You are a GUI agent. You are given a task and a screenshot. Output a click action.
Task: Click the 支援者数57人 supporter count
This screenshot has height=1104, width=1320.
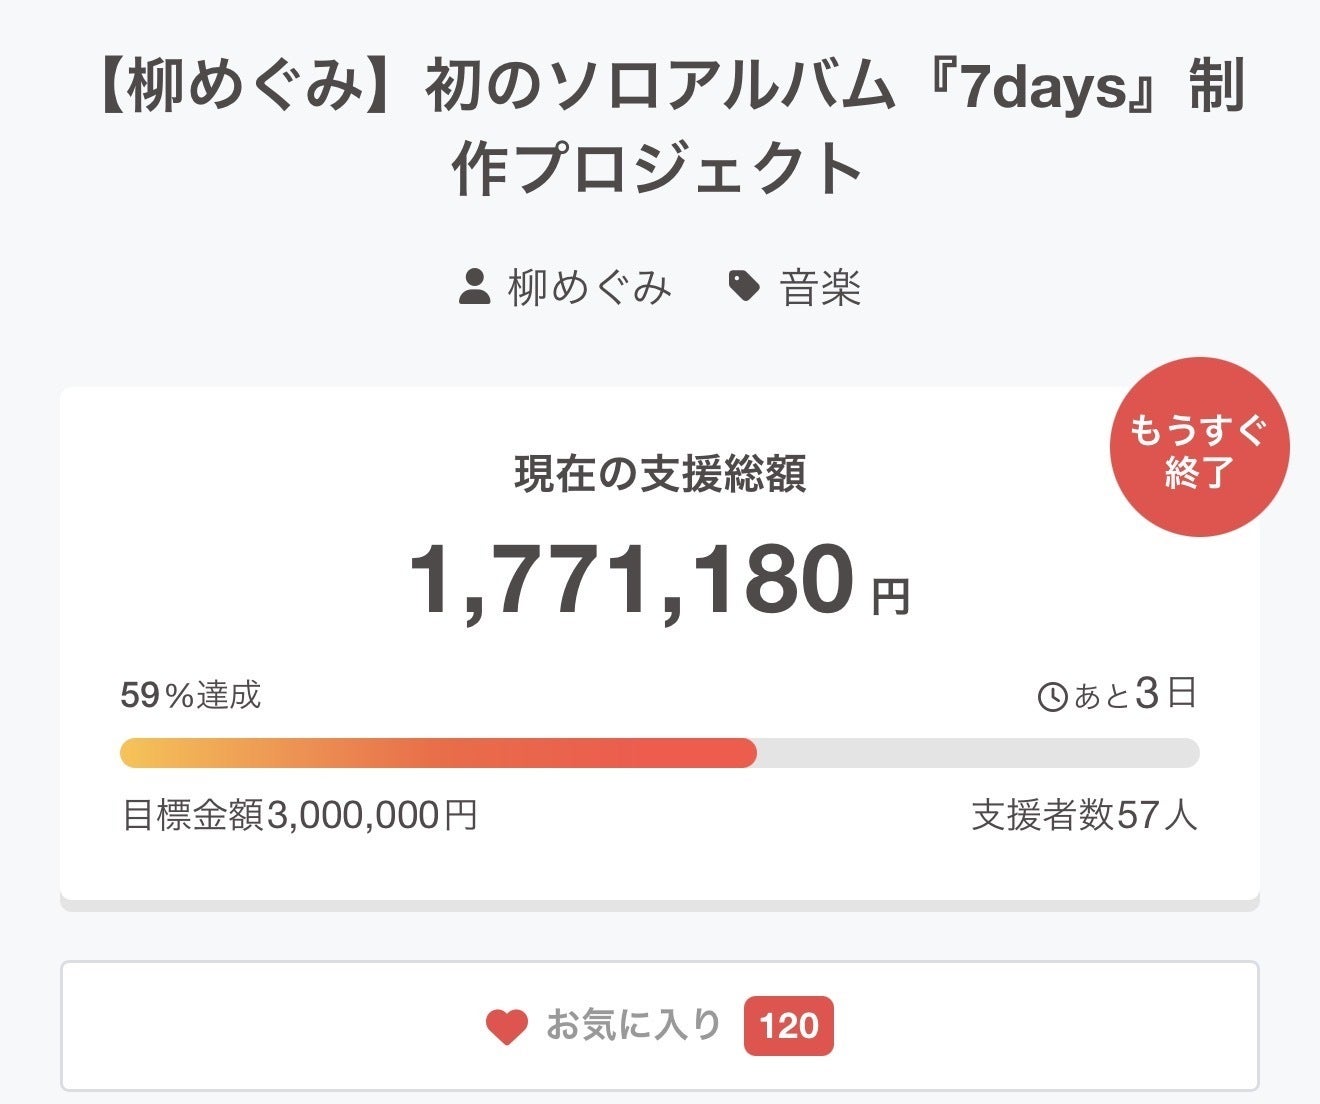[x=1084, y=815]
